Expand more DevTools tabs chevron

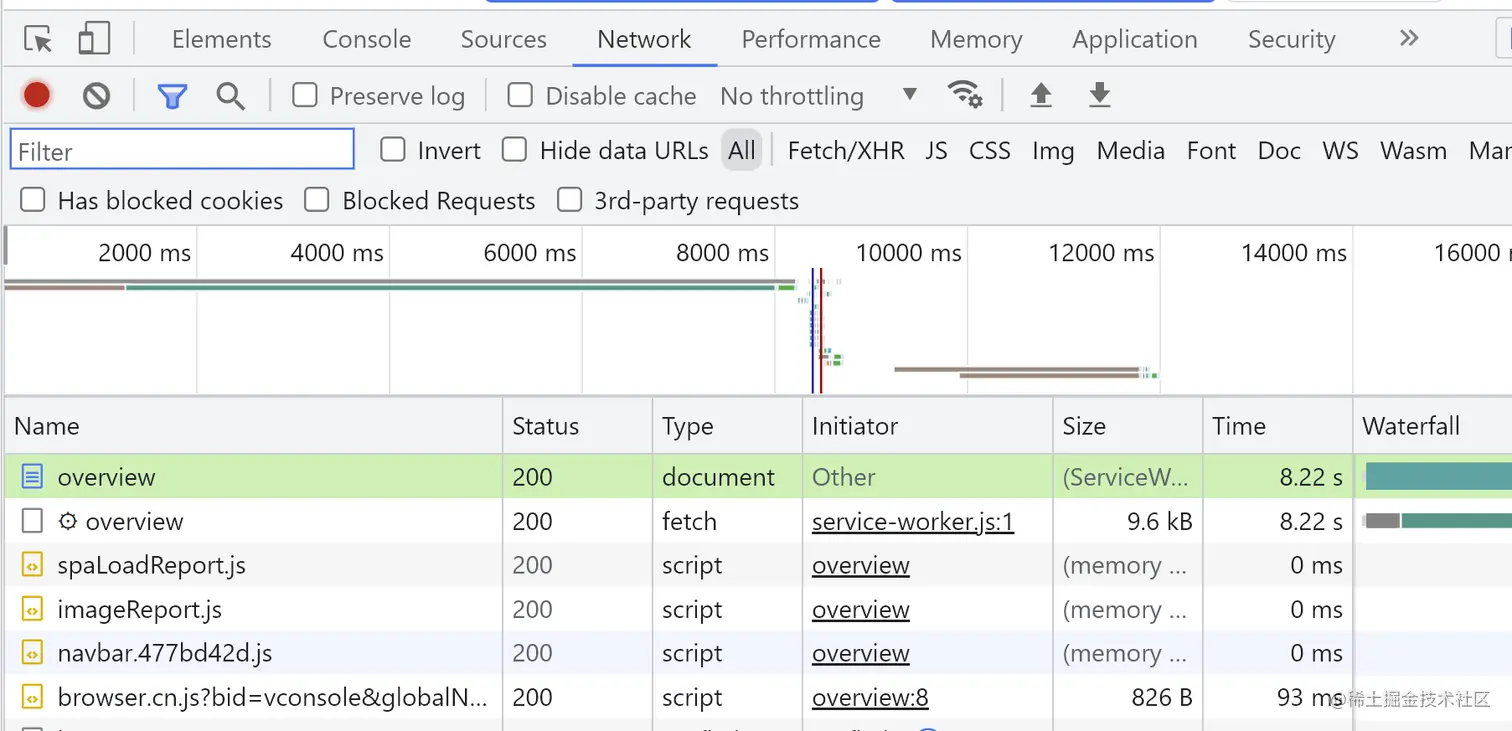click(1409, 39)
